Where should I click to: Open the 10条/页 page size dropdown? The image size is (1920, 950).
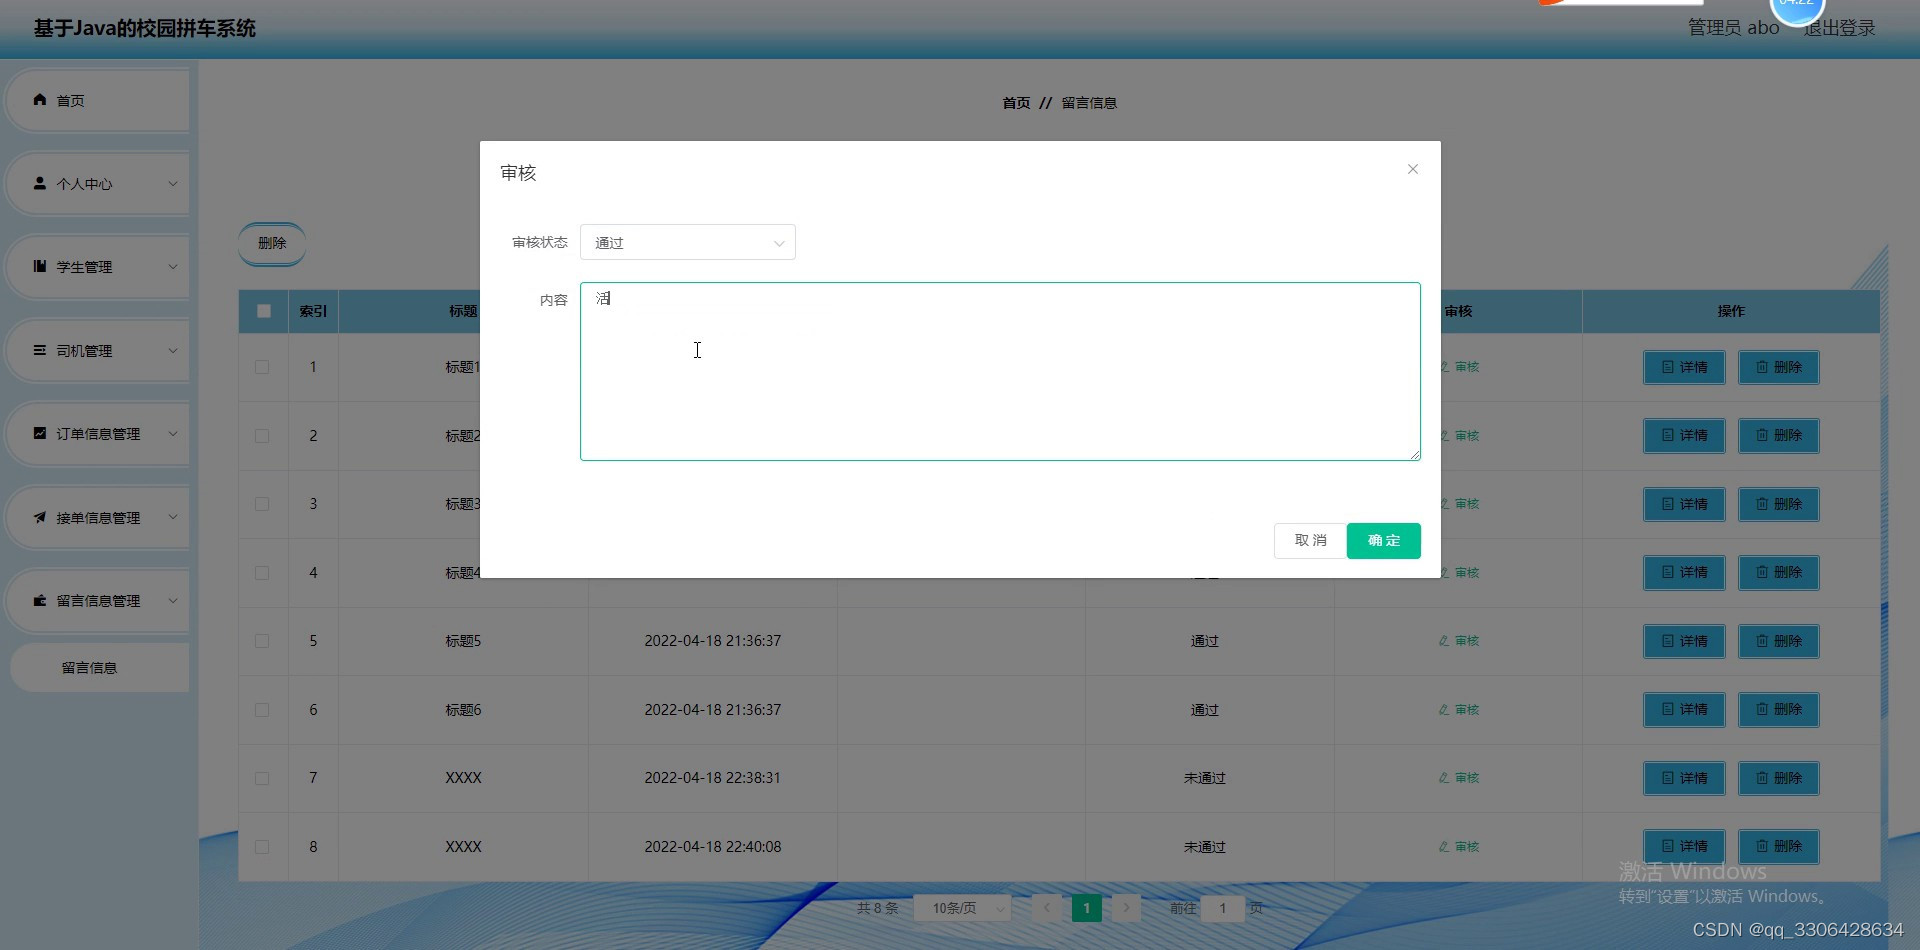[962, 908]
